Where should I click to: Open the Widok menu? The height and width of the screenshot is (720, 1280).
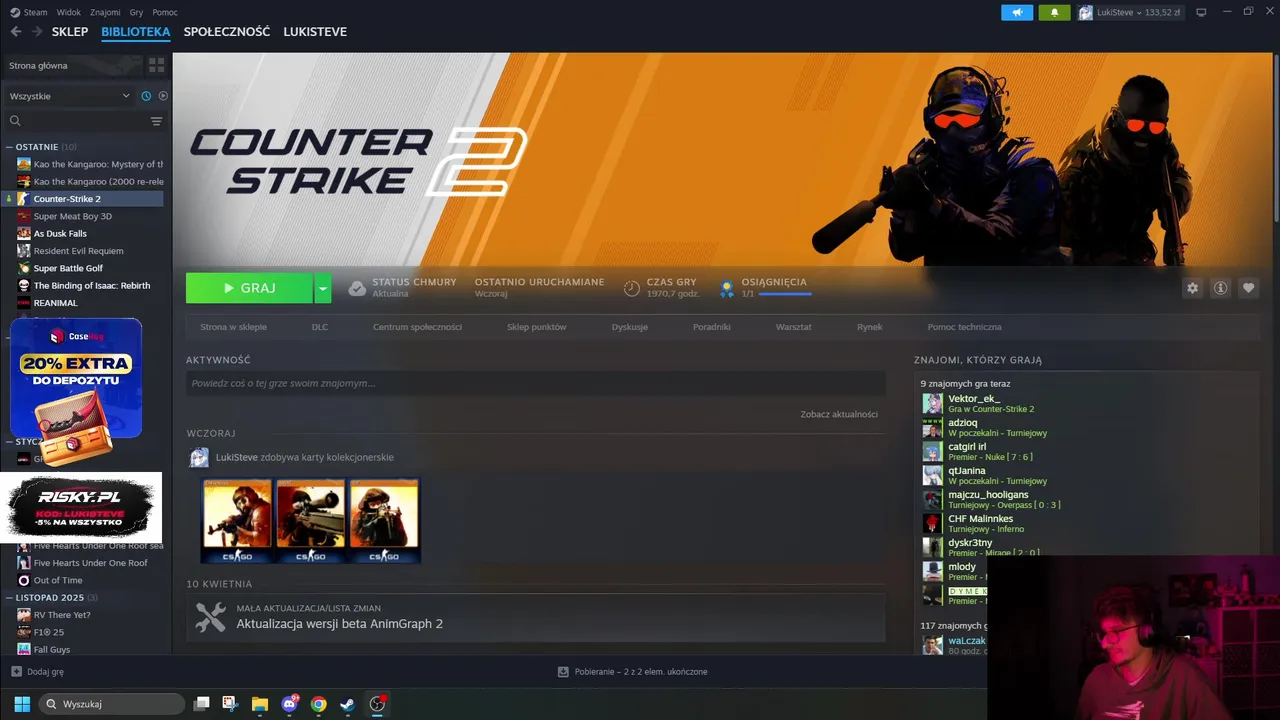coord(69,12)
